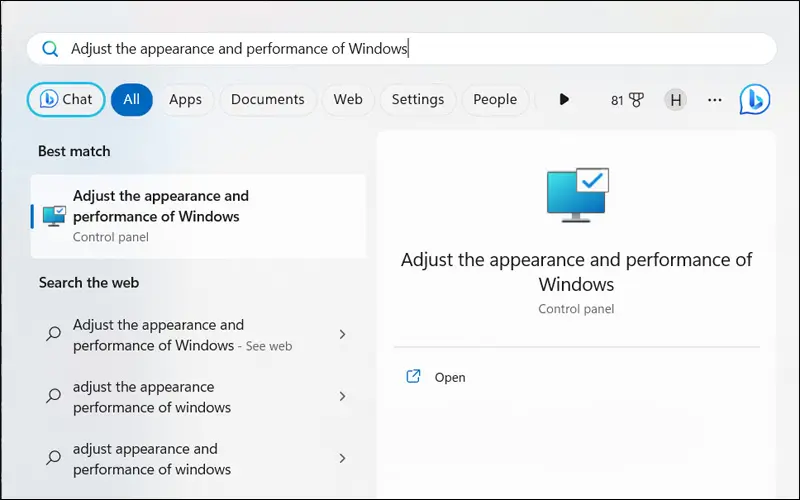Click the magnifier icon on the 'See web' suggestion
Screen dimensions: 800x500
click(x=54, y=334)
